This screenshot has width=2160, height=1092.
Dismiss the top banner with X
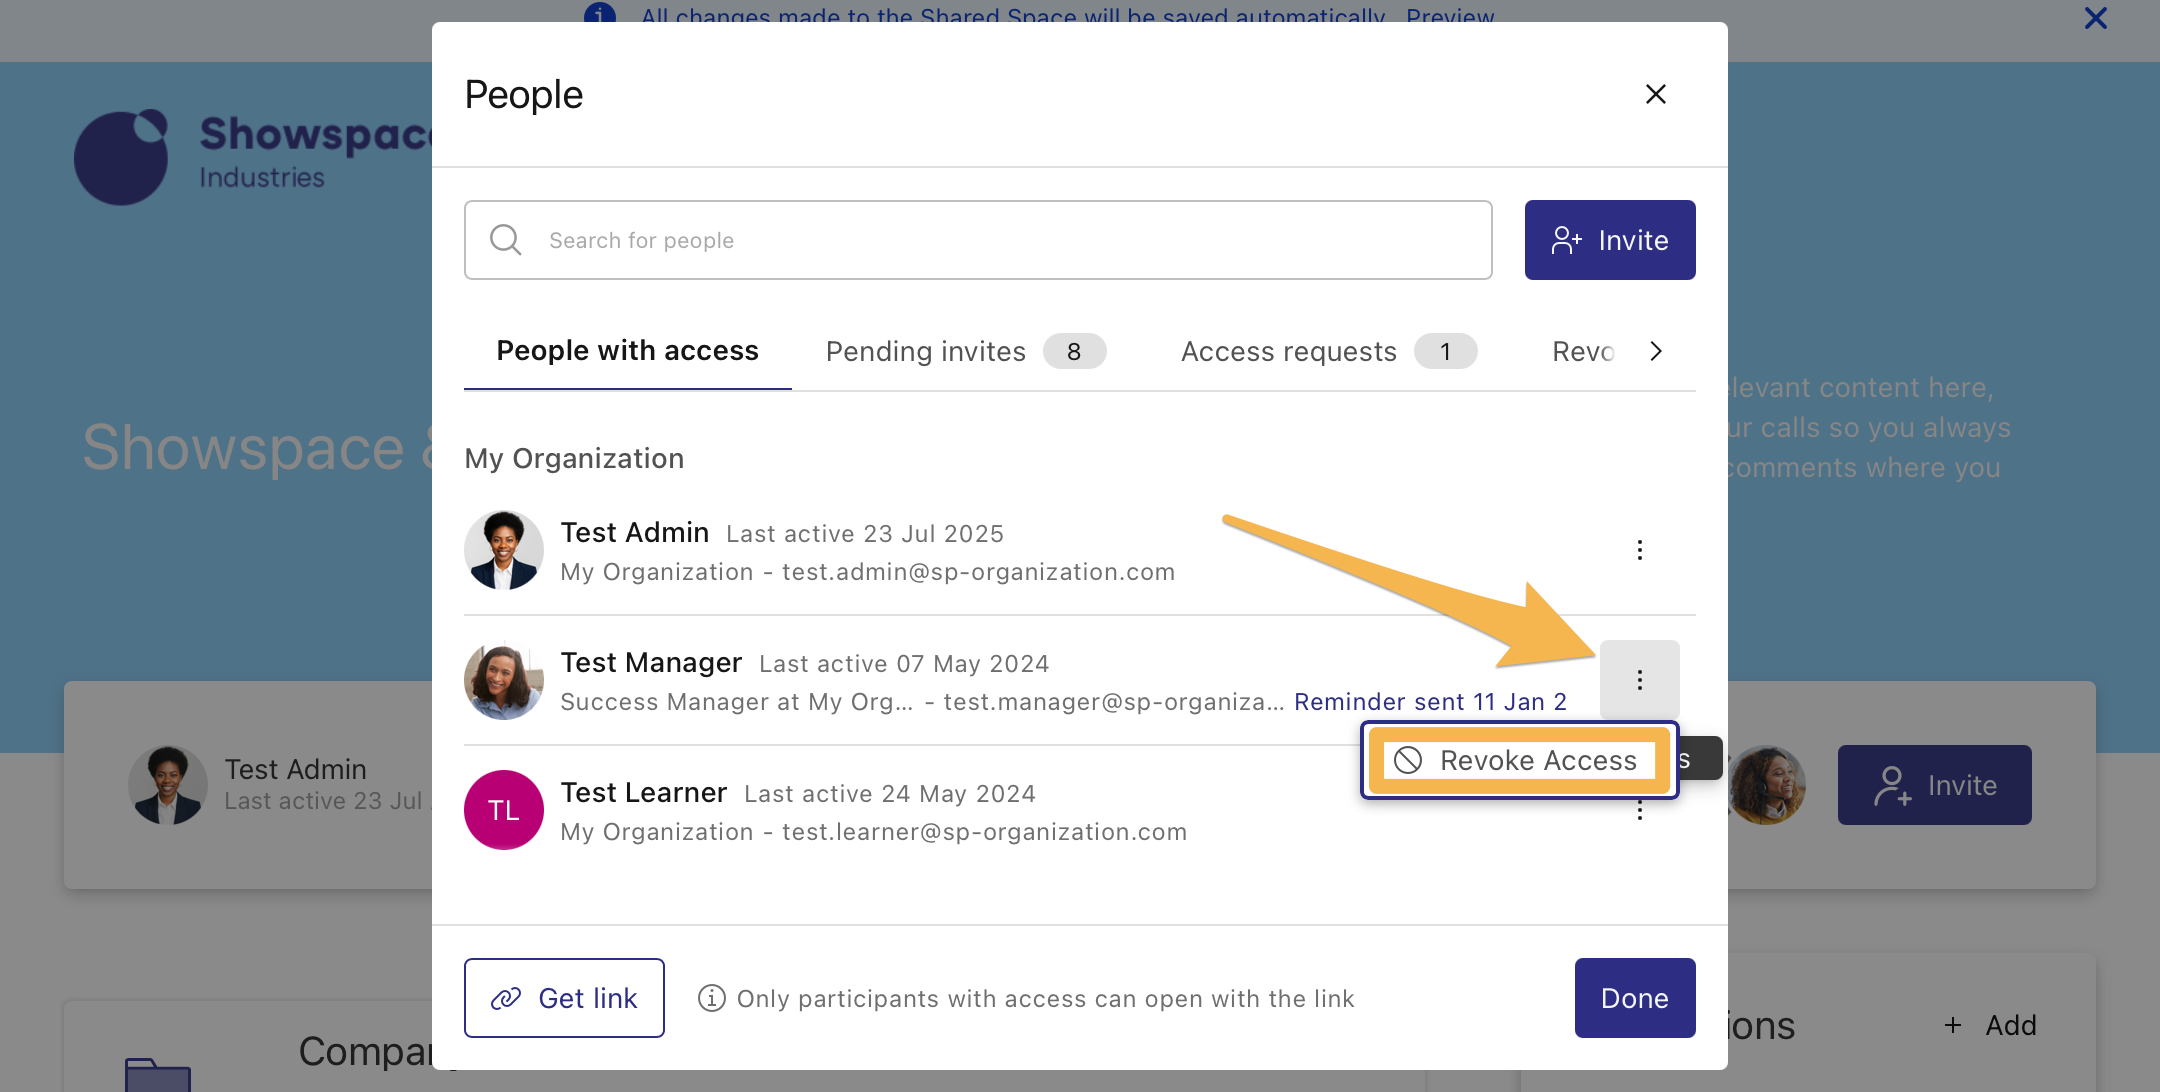[x=2095, y=18]
